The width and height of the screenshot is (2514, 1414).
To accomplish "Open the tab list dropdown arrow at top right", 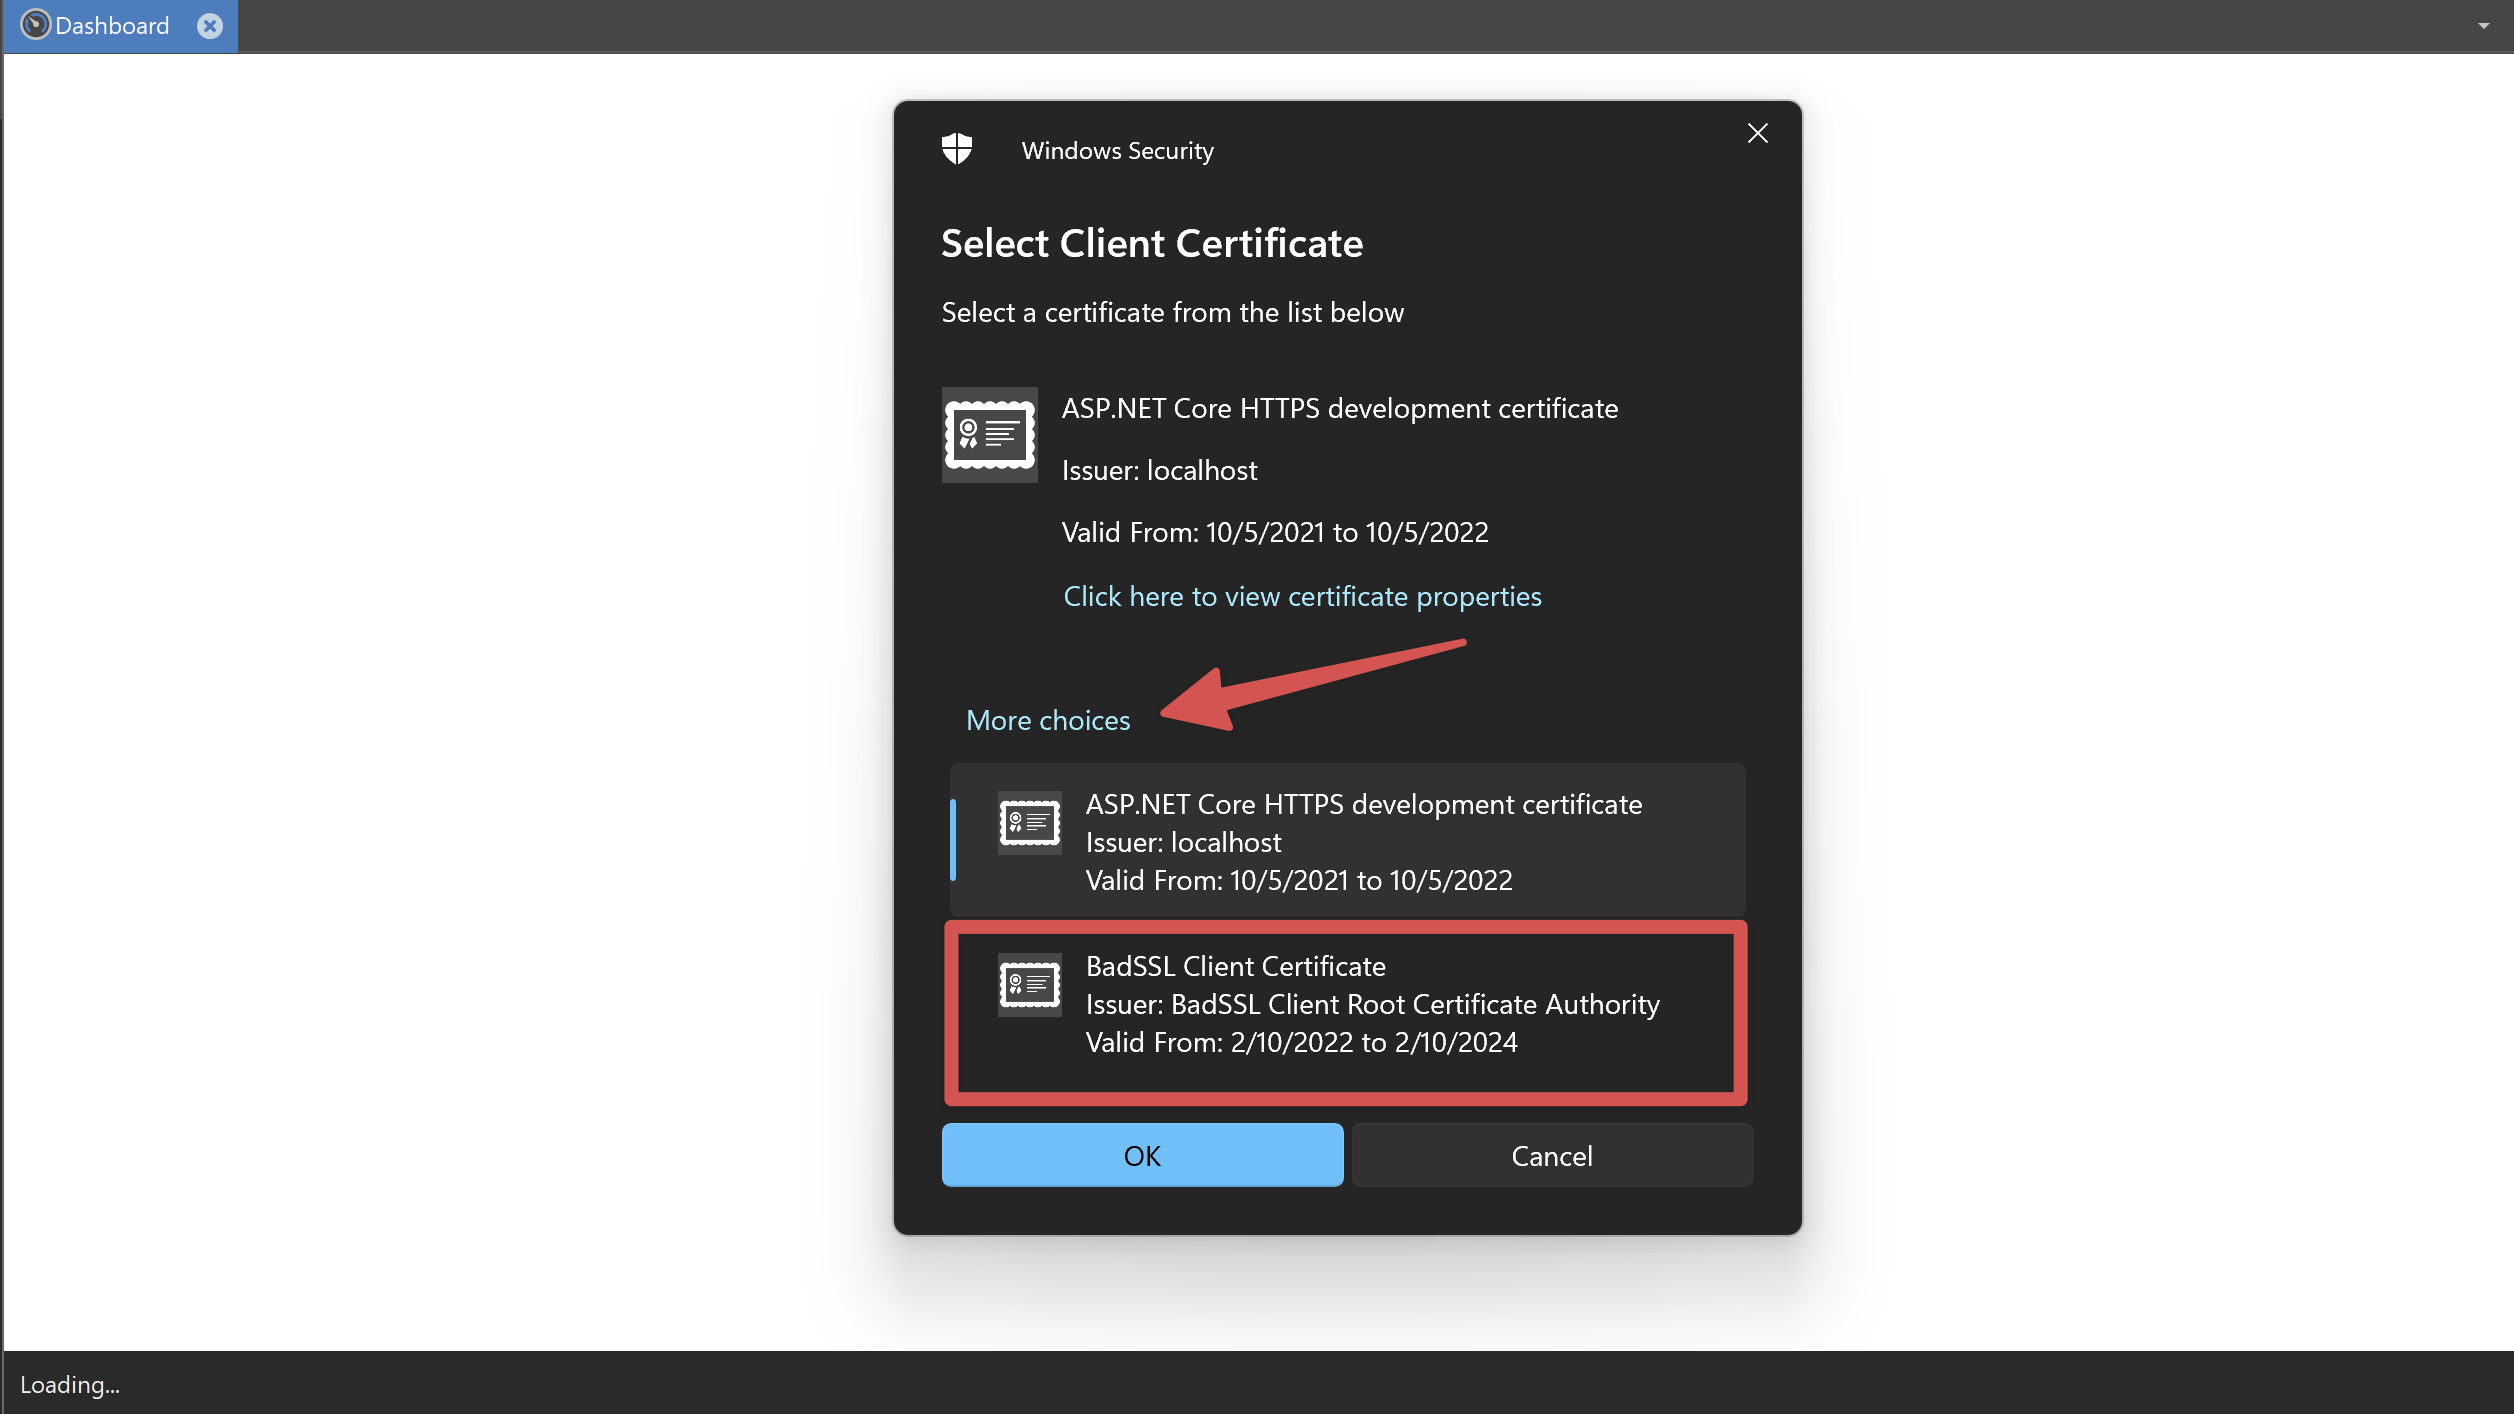I will coord(2483,26).
